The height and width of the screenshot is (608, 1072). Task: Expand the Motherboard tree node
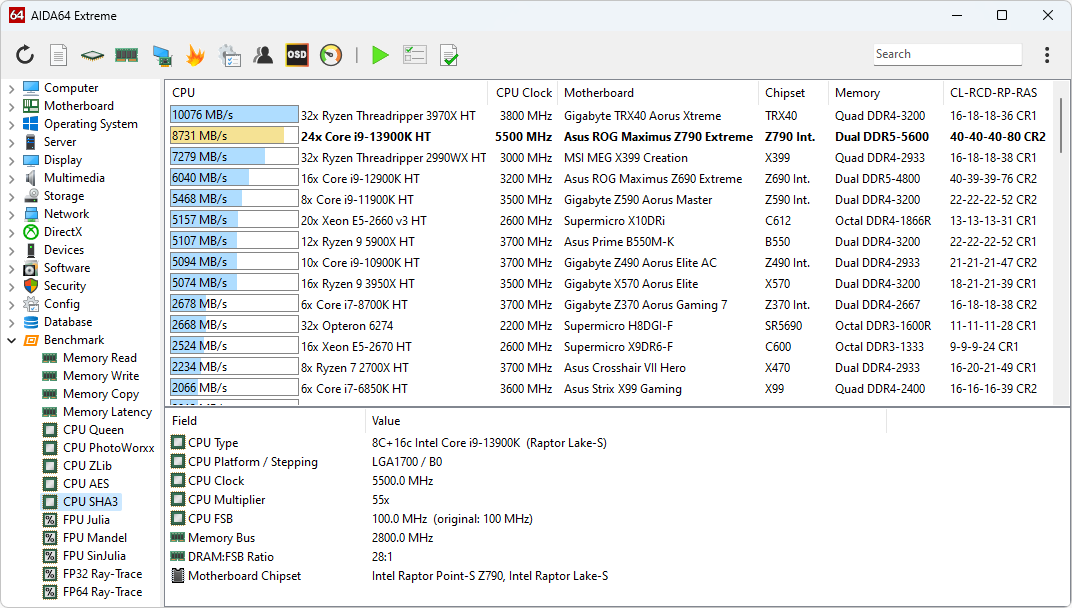point(12,106)
